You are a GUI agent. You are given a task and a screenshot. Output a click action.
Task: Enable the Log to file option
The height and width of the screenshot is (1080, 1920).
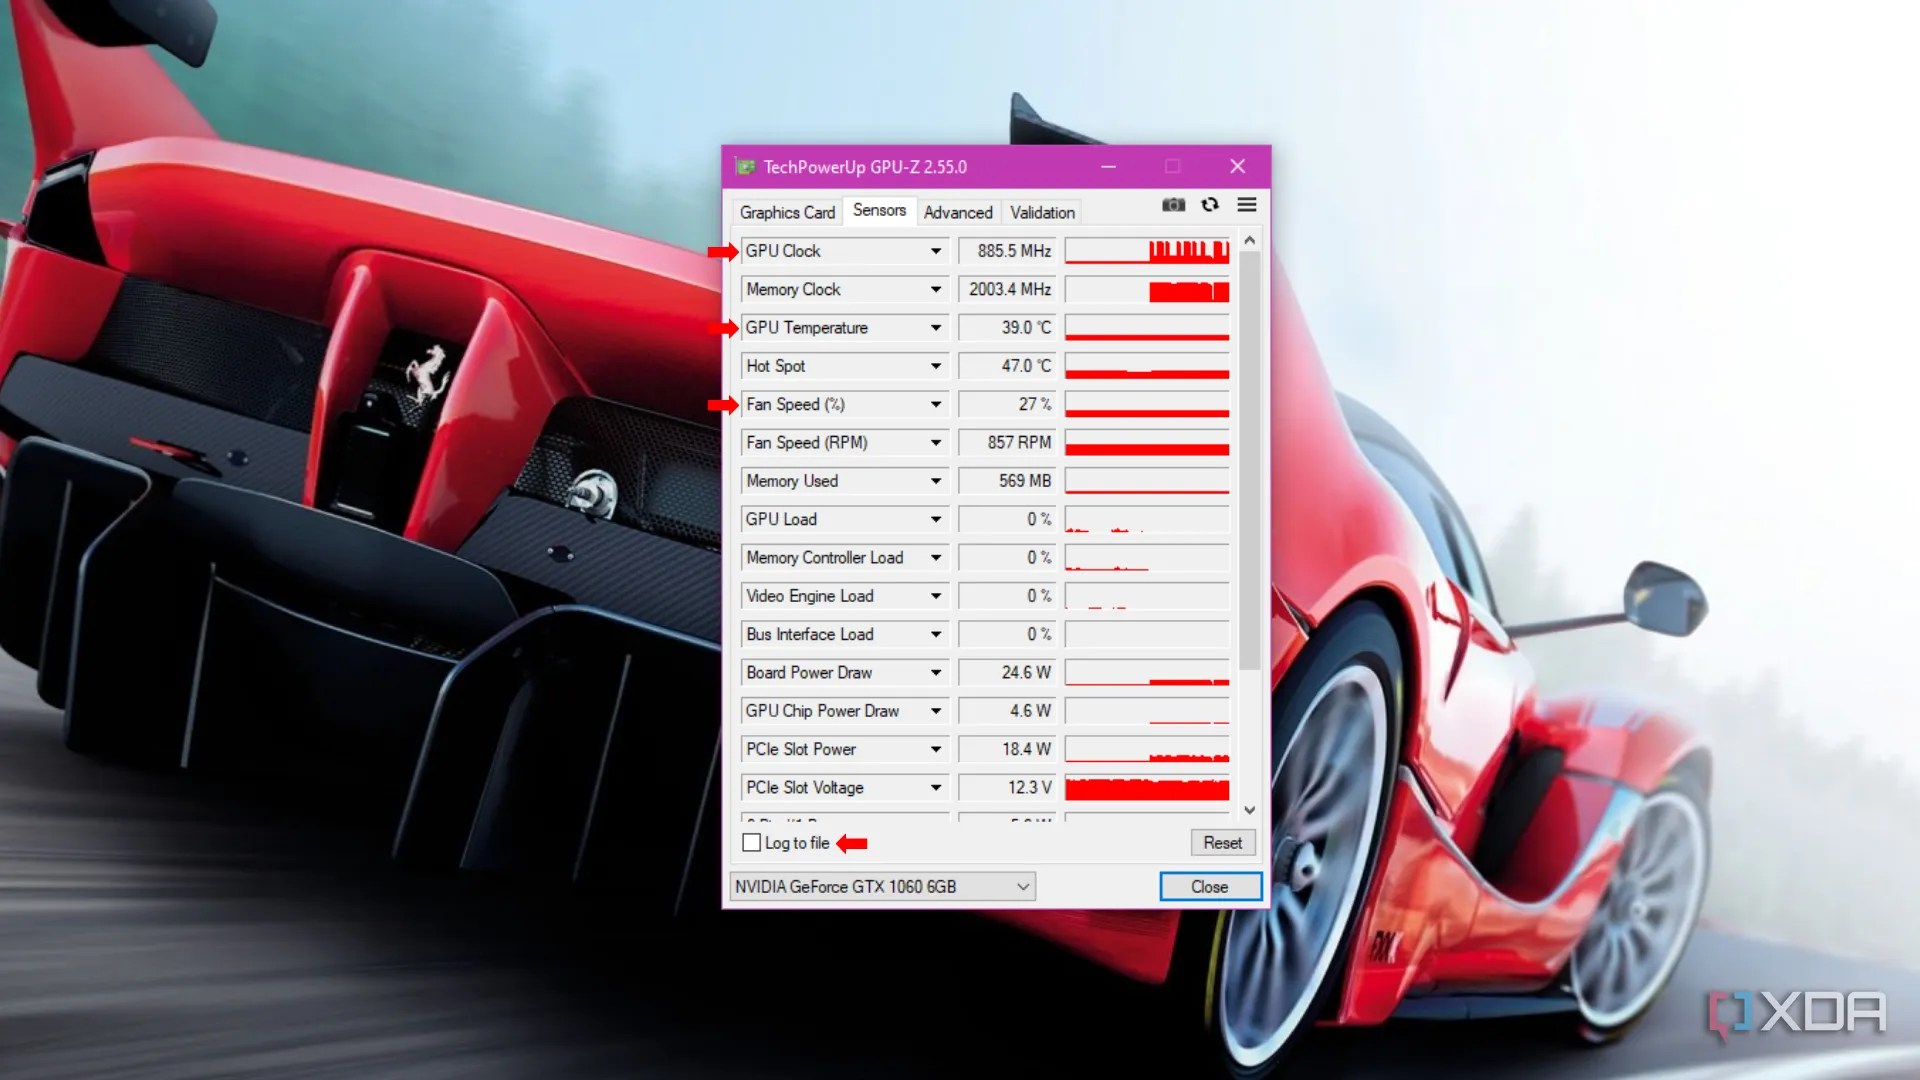(752, 843)
